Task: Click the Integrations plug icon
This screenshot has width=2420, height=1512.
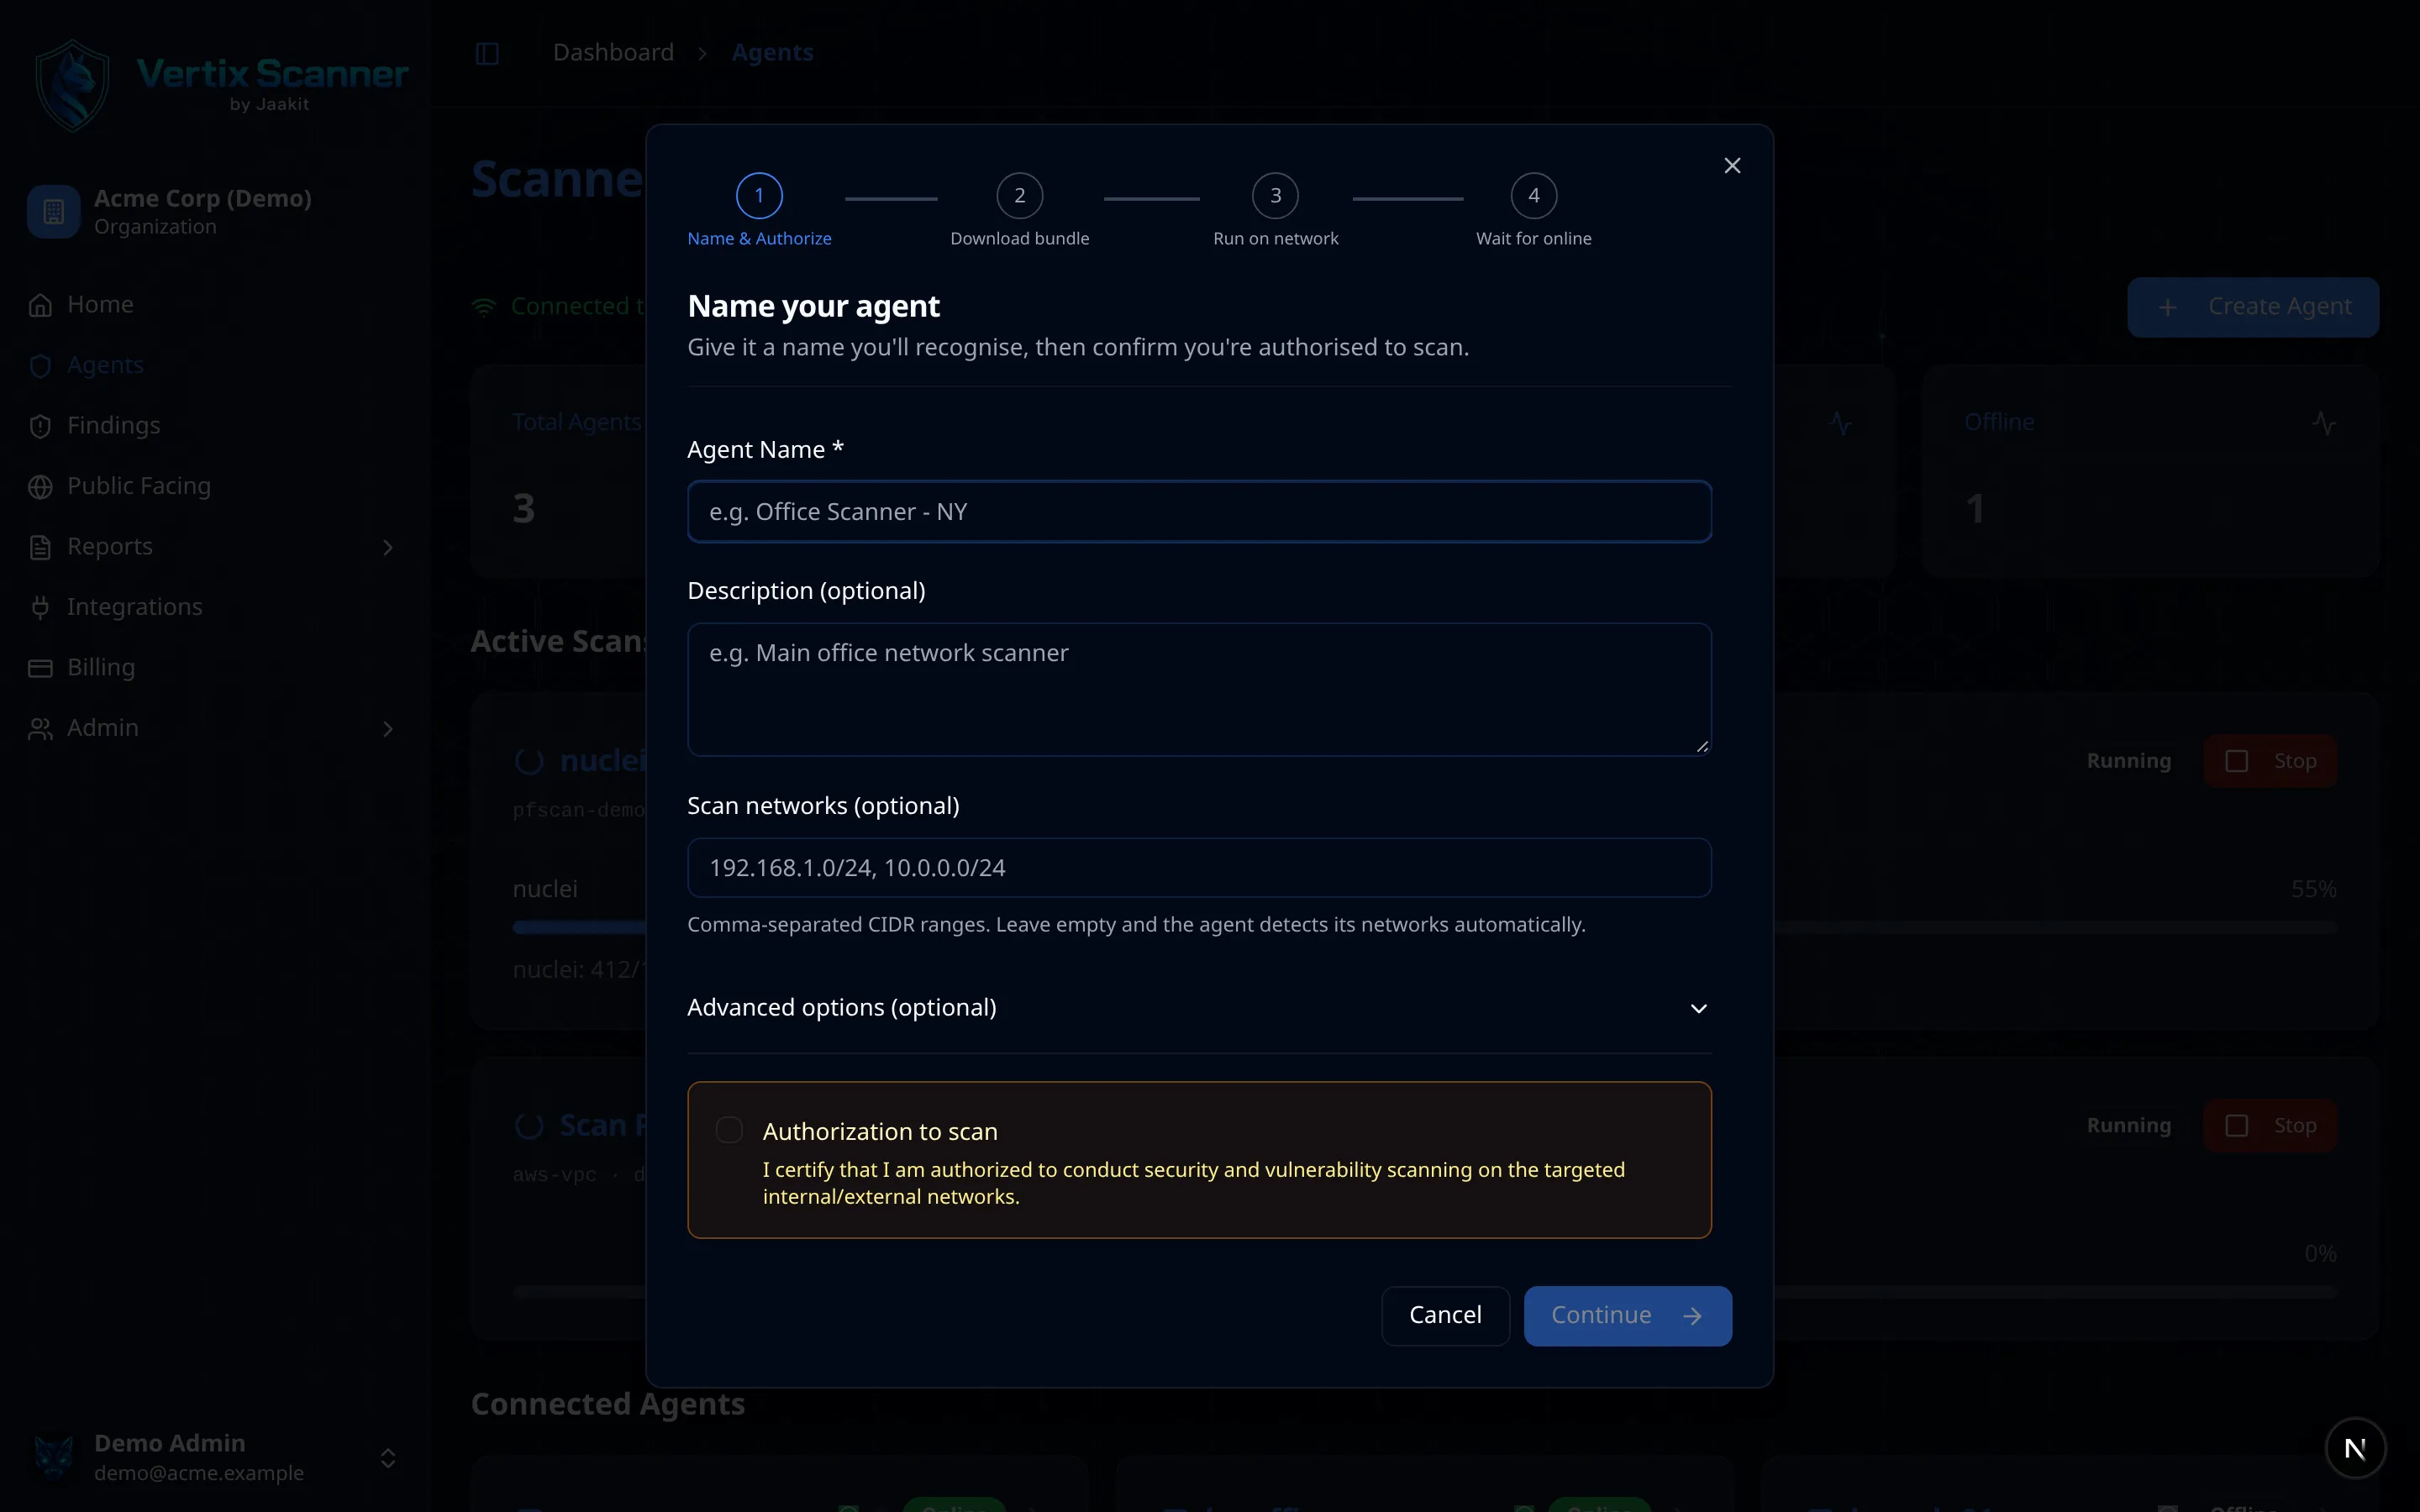Action: coord(40,608)
